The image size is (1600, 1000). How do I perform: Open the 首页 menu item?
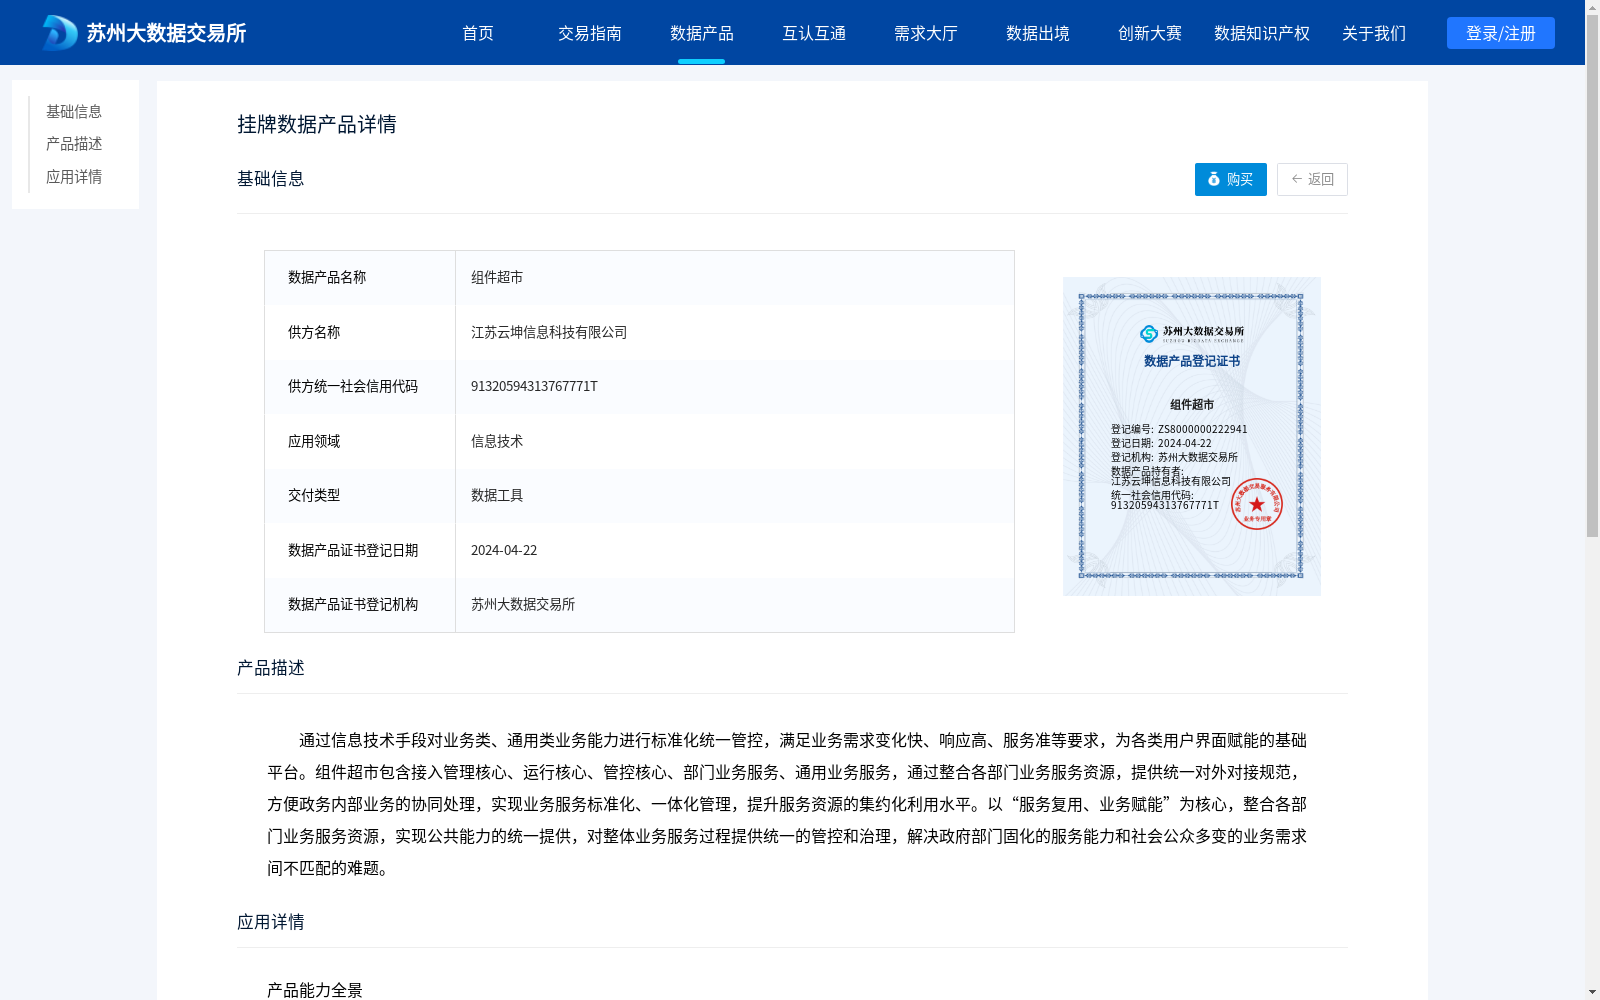click(478, 33)
